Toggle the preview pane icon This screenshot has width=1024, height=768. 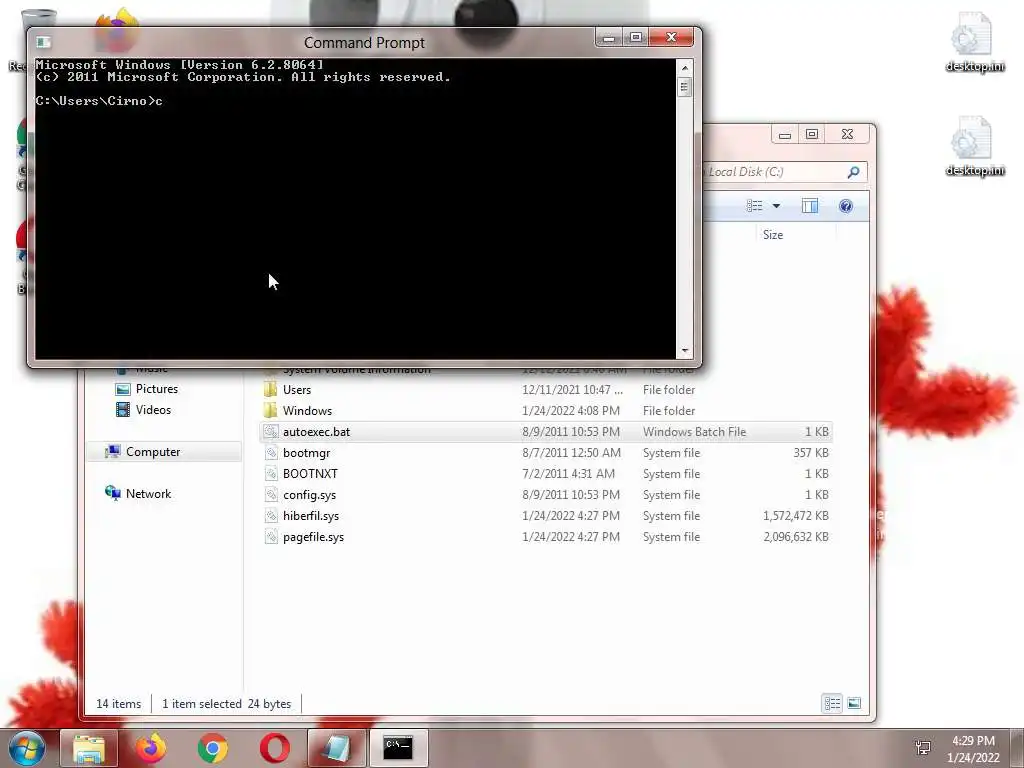tap(810, 206)
